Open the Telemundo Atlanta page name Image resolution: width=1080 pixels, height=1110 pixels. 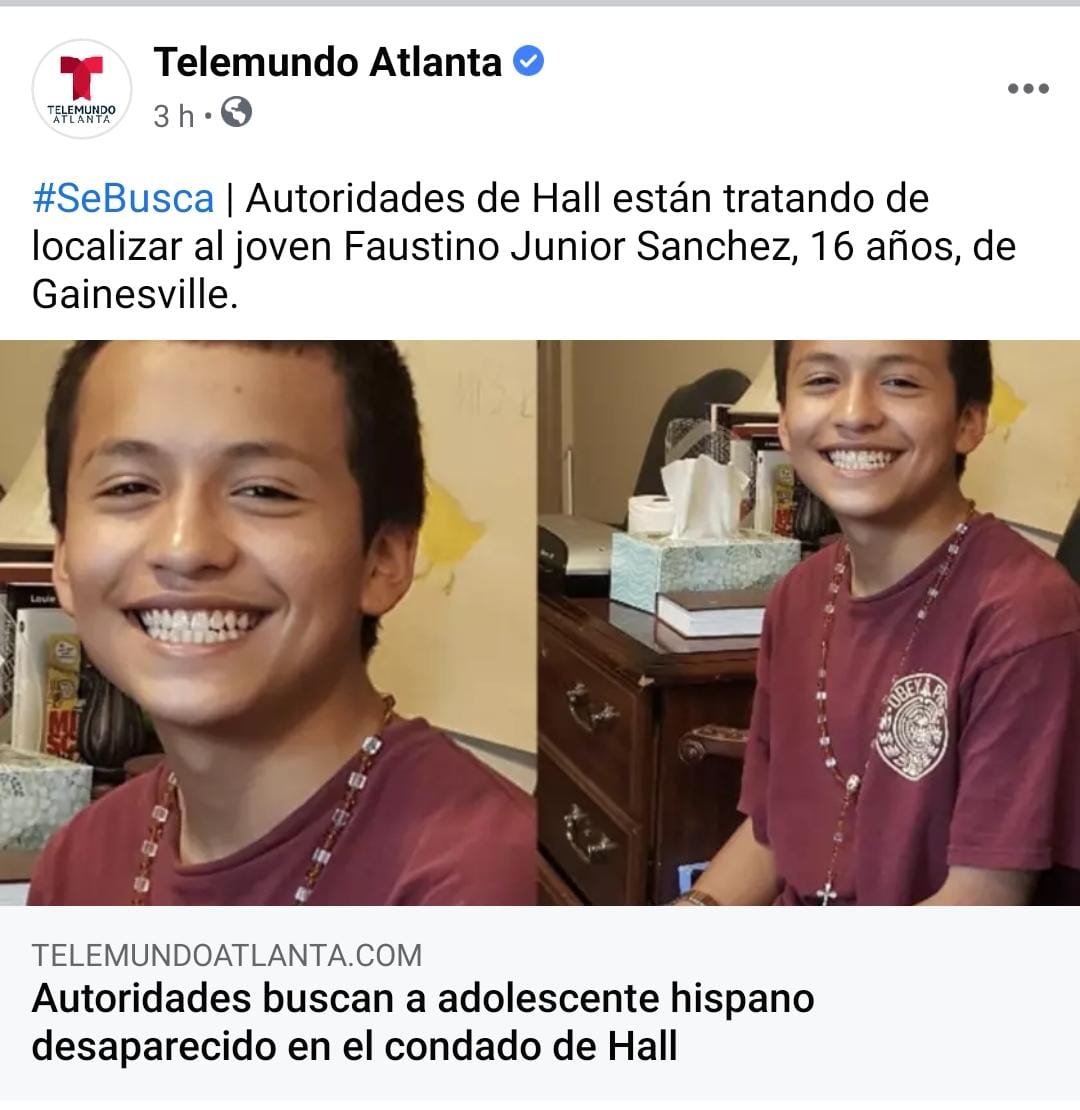coord(328,62)
